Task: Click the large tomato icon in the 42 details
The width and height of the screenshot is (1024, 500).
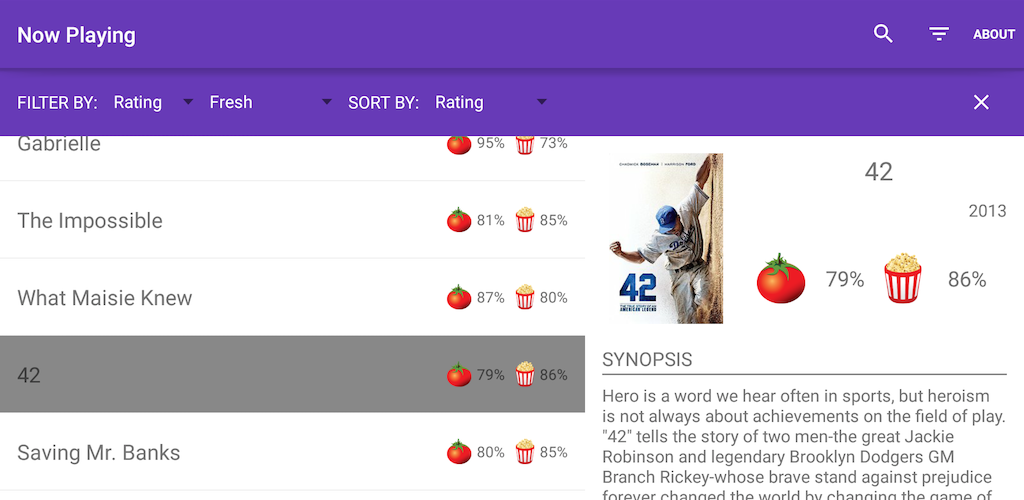Action: [x=781, y=279]
